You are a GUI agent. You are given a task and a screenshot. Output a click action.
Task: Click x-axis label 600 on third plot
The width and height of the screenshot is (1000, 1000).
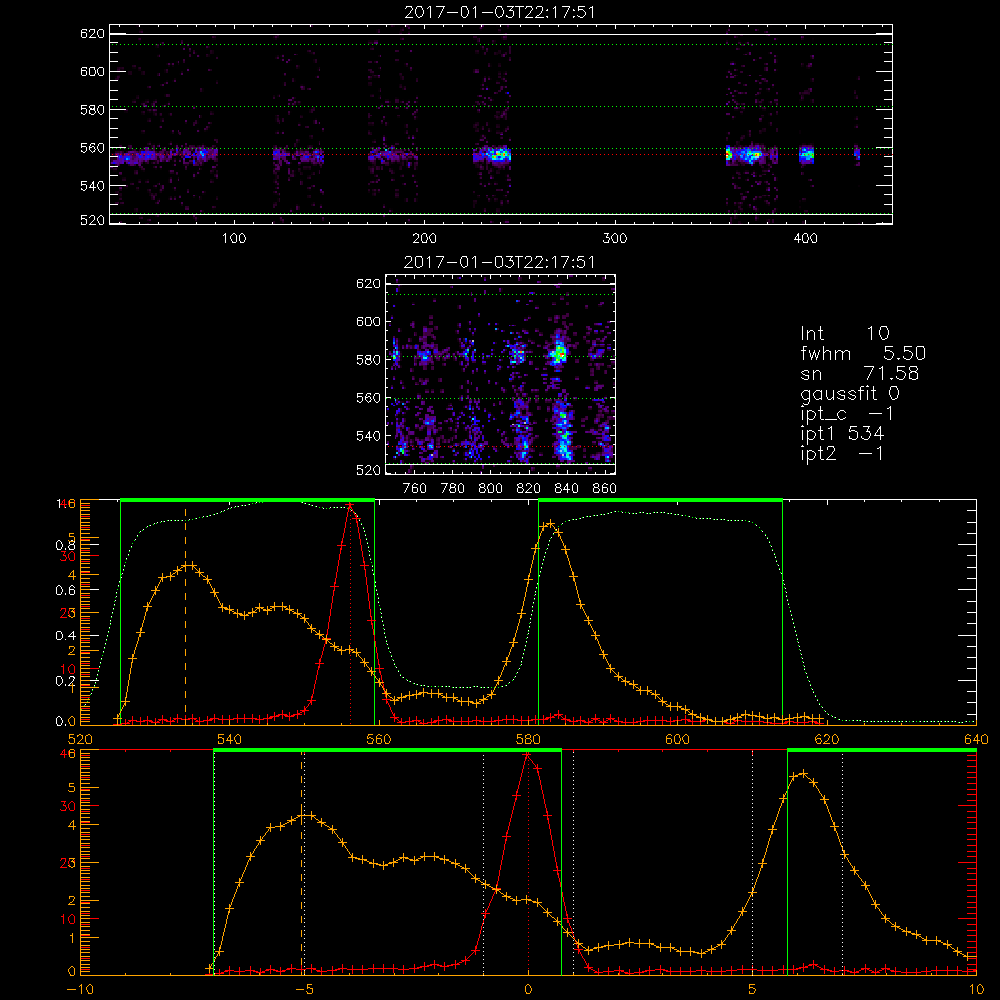coord(677,739)
